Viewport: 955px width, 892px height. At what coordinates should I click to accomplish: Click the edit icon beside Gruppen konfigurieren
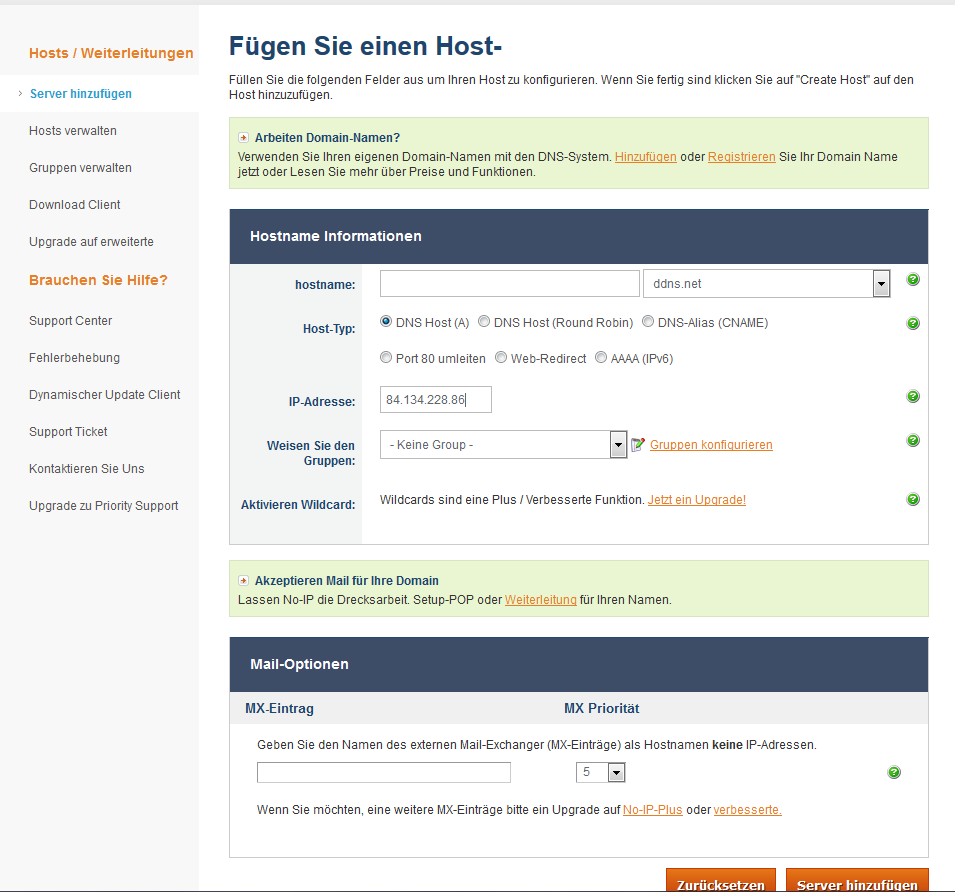[638, 445]
